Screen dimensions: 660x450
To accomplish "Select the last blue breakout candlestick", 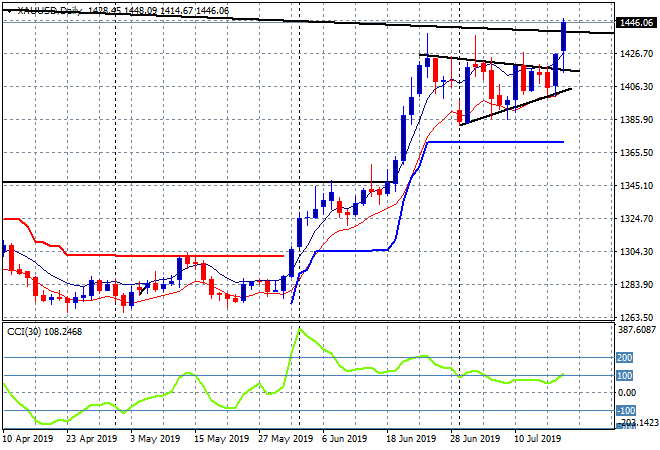I will click(x=564, y=37).
